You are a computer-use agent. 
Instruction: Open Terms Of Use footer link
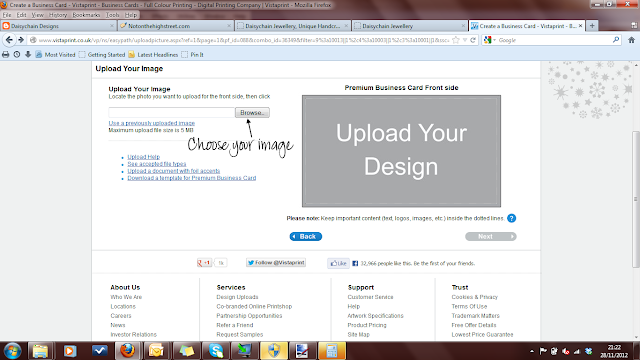(469, 307)
